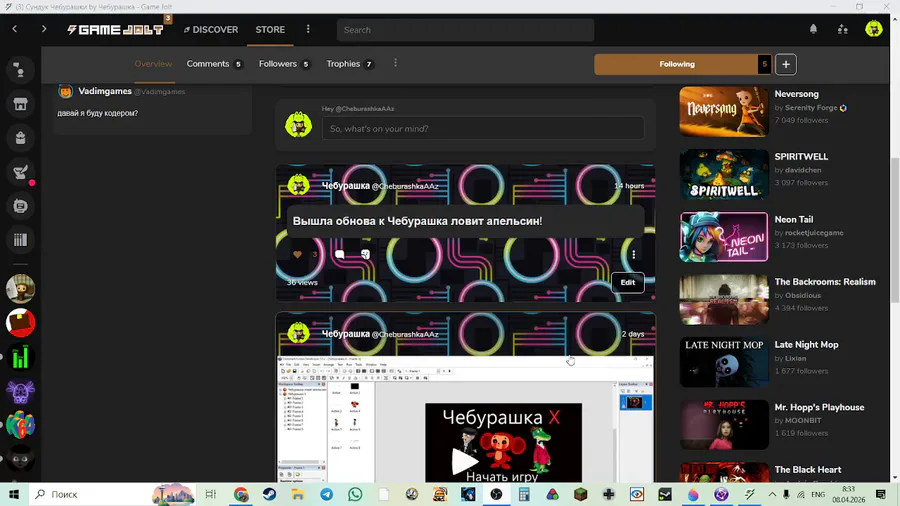Open the sidebar library icon
Viewport: 900px width, 506px height.
[20, 239]
